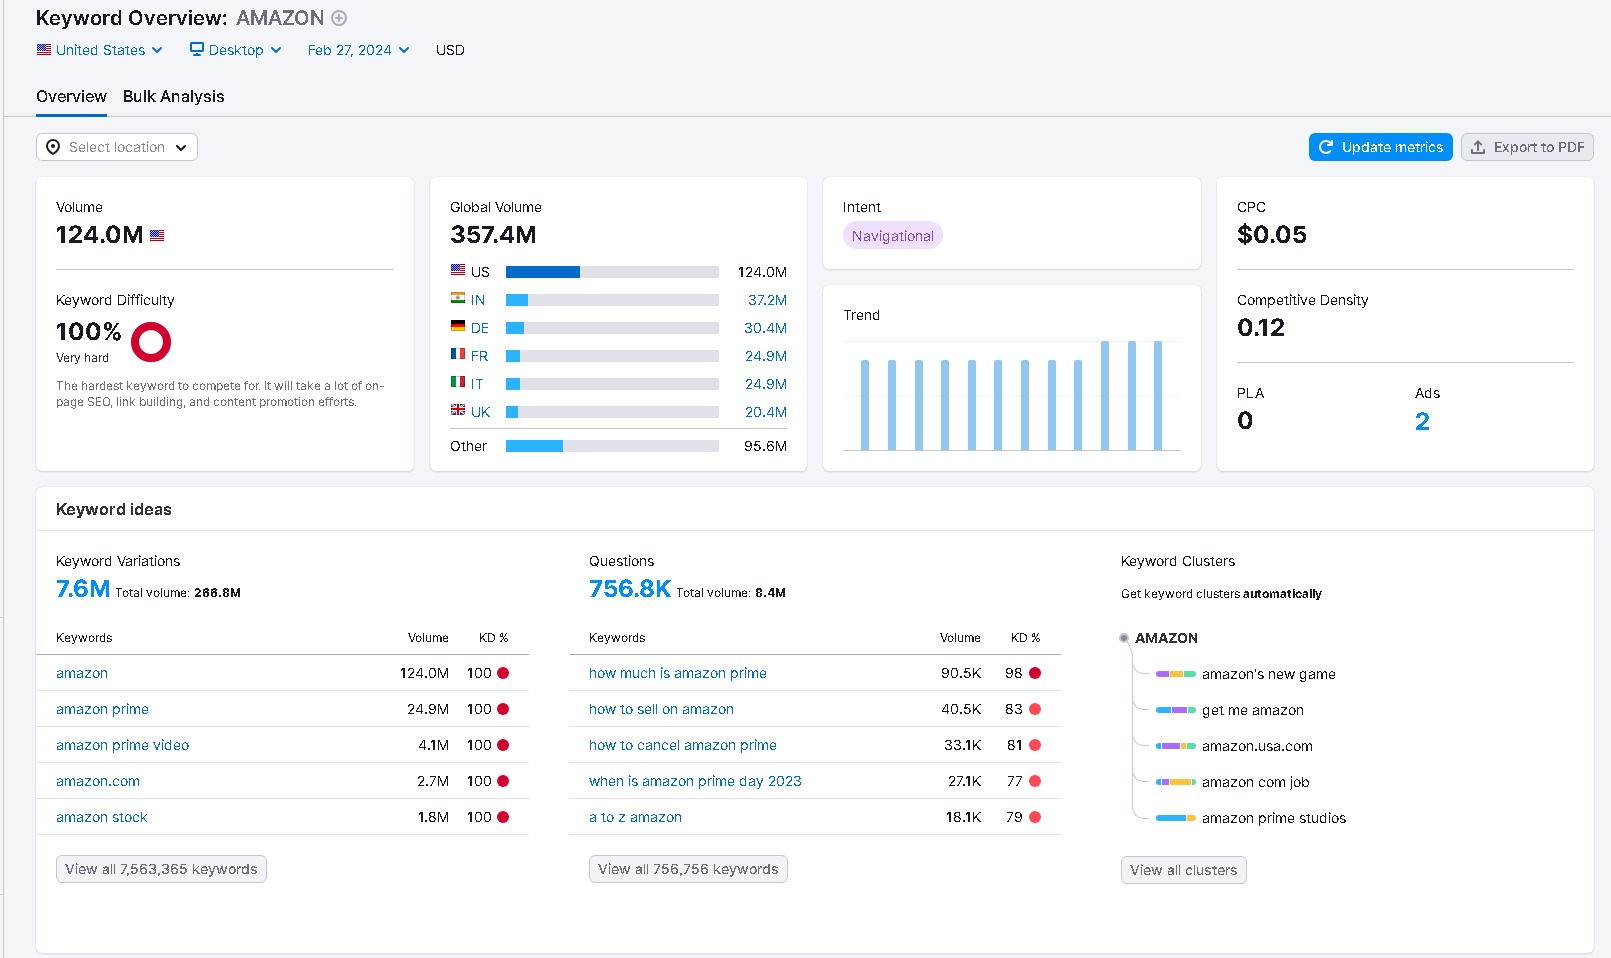Expand the Feb 27, 2024 date dropdown
Viewport: 1611px width, 958px height.
358,50
